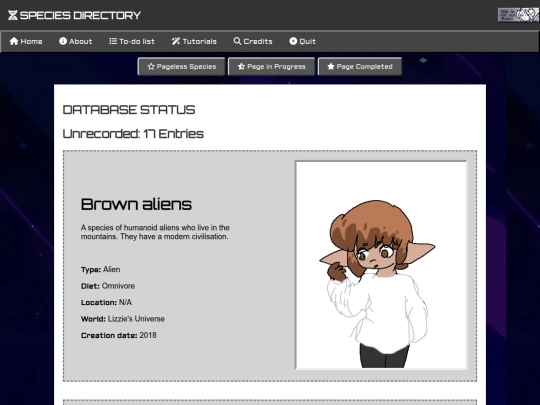The image size is (540, 405).
Task: Click the Page Completed filled star icon
Action: tap(331, 66)
